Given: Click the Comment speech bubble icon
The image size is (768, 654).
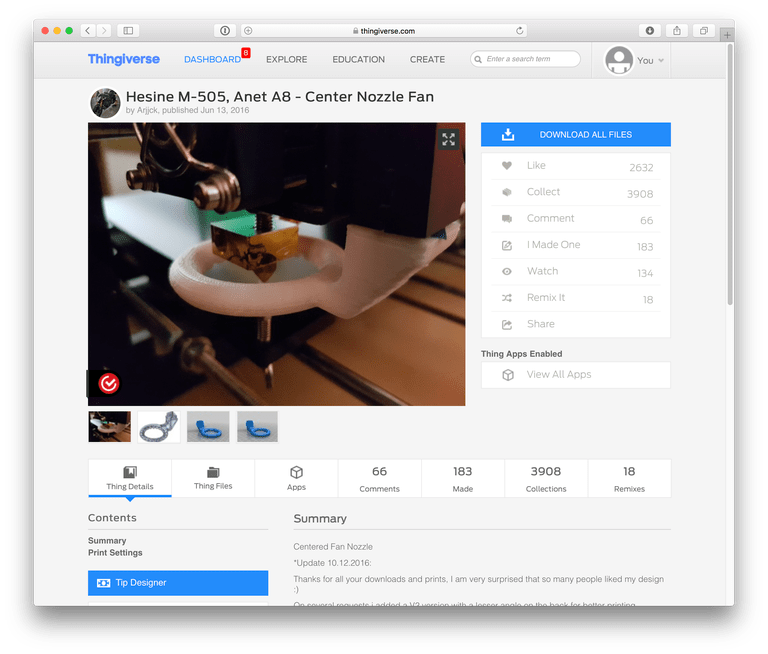Looking at the screenshot, I should click(x=507, y=218).
